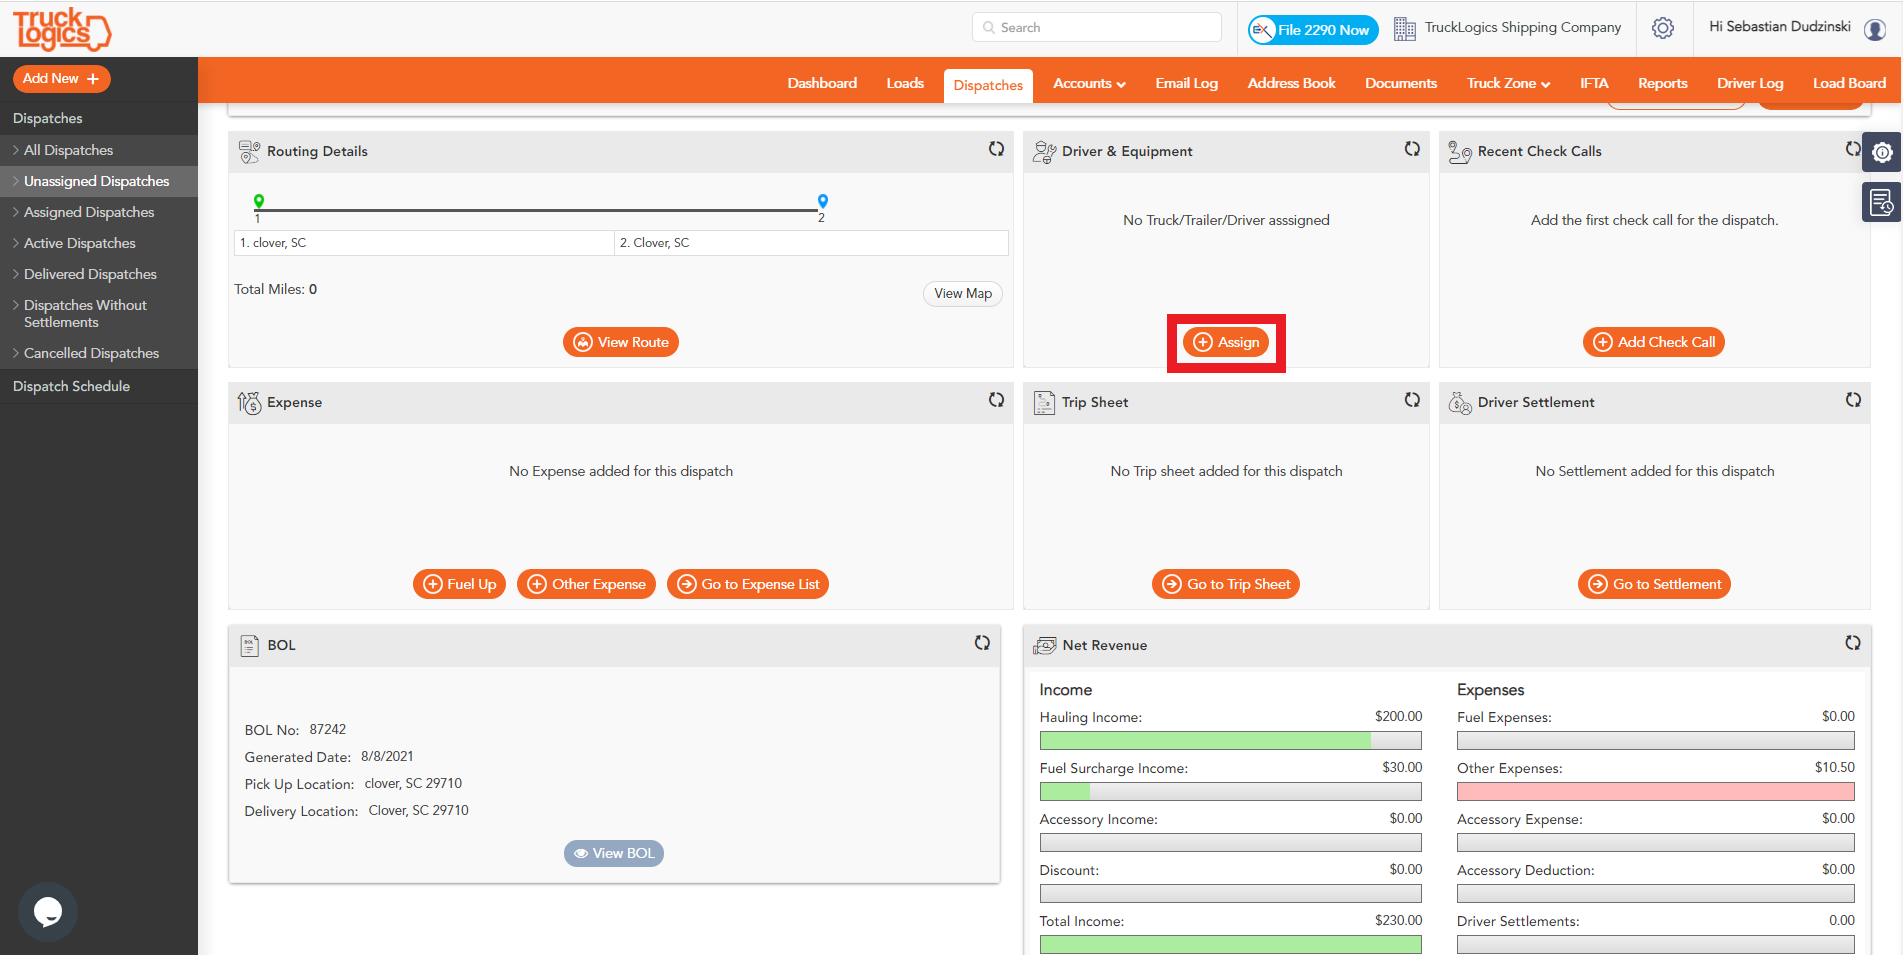Viewport: 1903px width, 955px height.
Task: Add a Fuel Up expense
Action: [460, 584]
